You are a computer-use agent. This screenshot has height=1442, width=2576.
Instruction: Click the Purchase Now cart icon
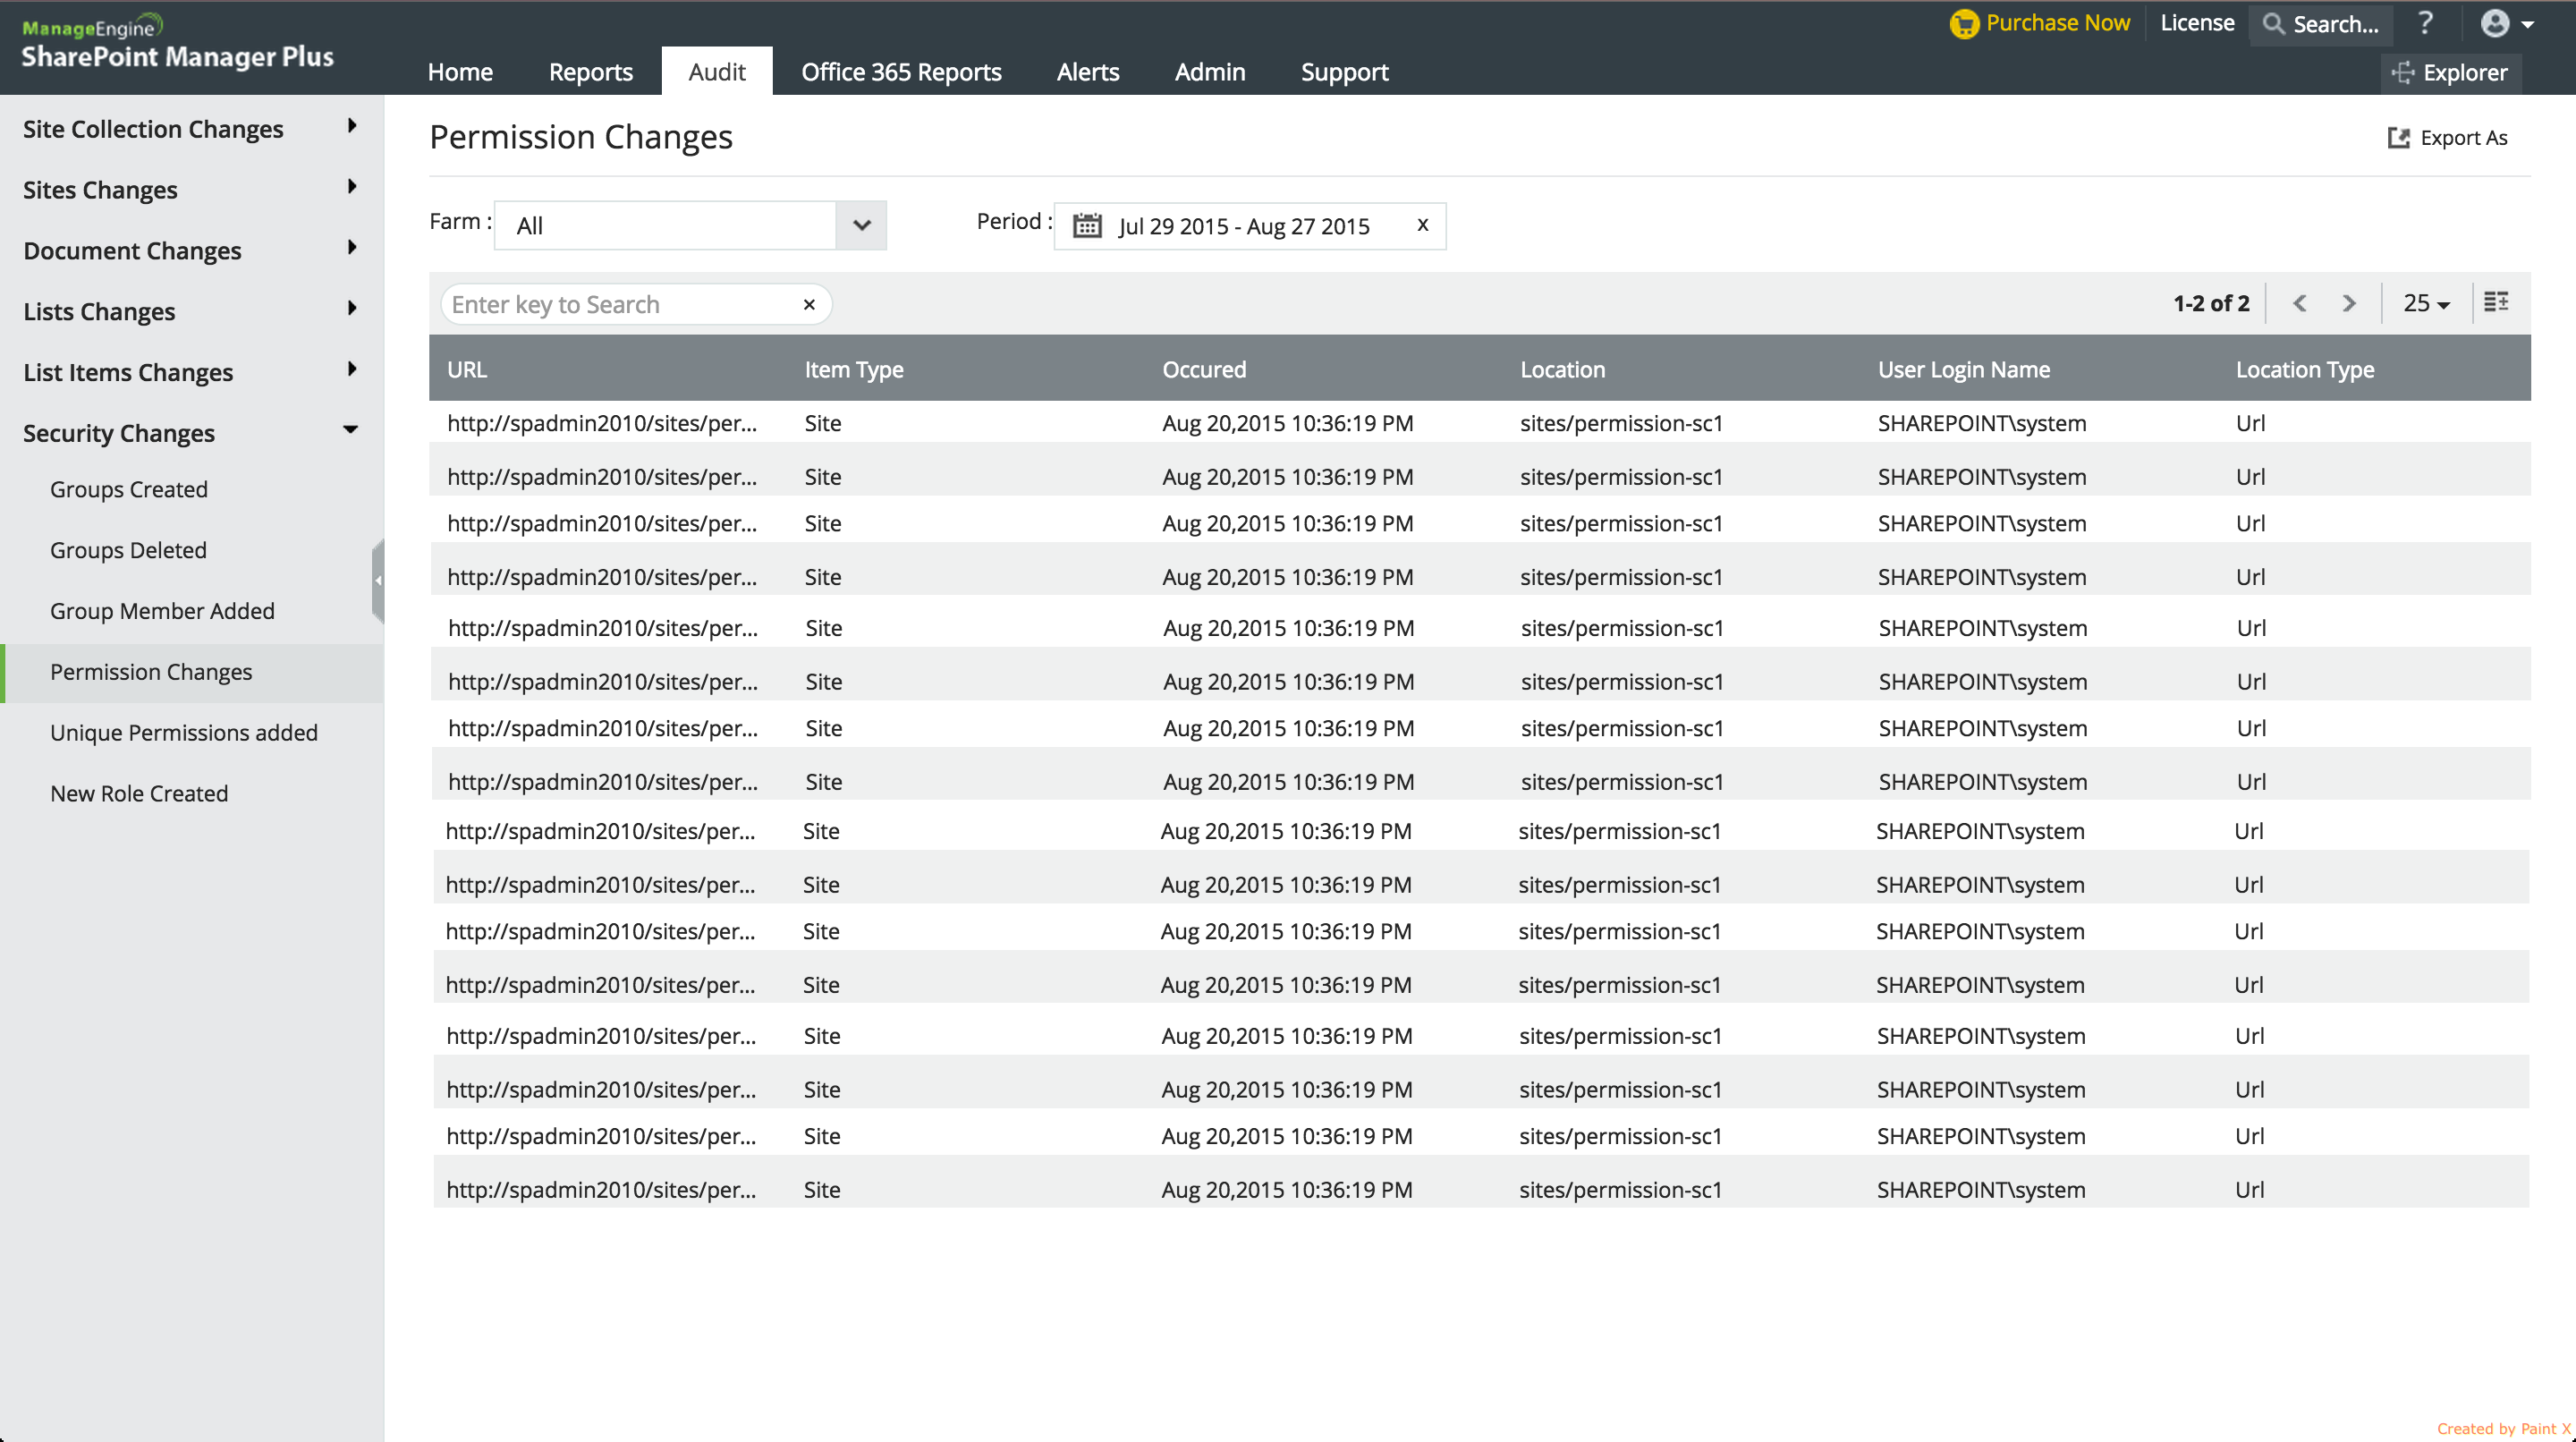1964,23
